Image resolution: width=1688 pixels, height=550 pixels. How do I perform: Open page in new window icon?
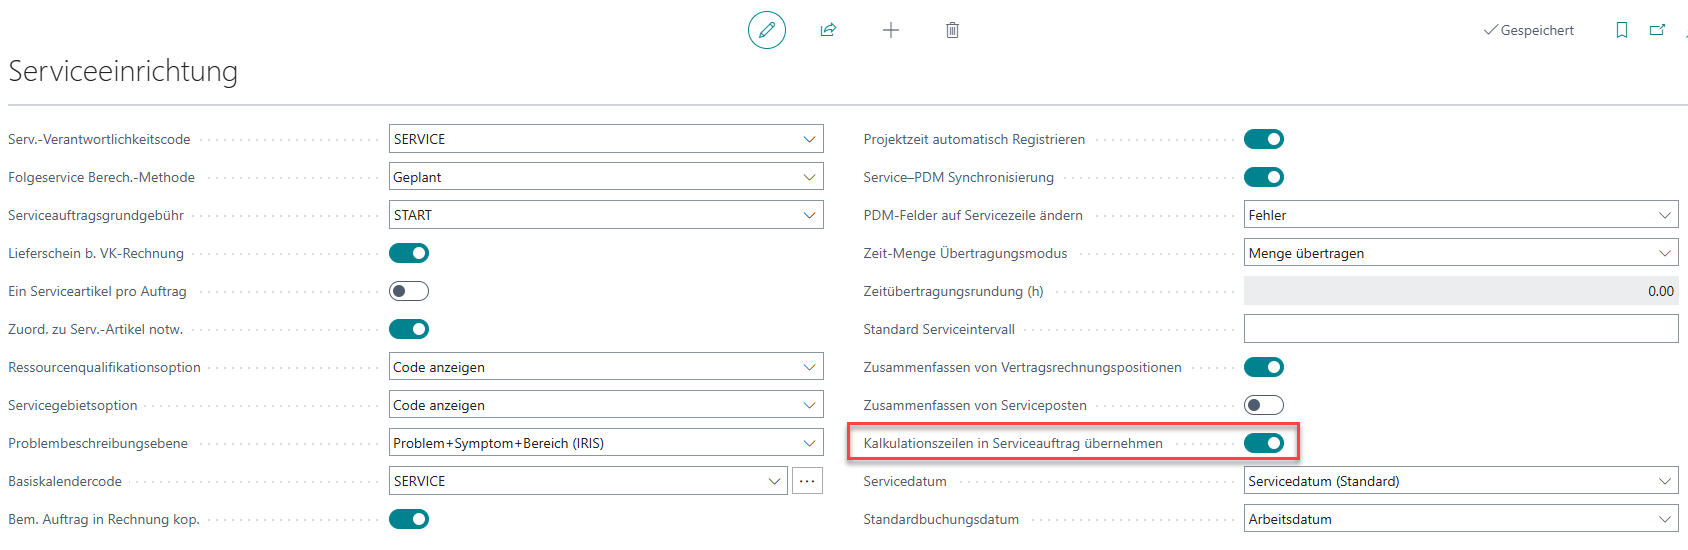1658,30
